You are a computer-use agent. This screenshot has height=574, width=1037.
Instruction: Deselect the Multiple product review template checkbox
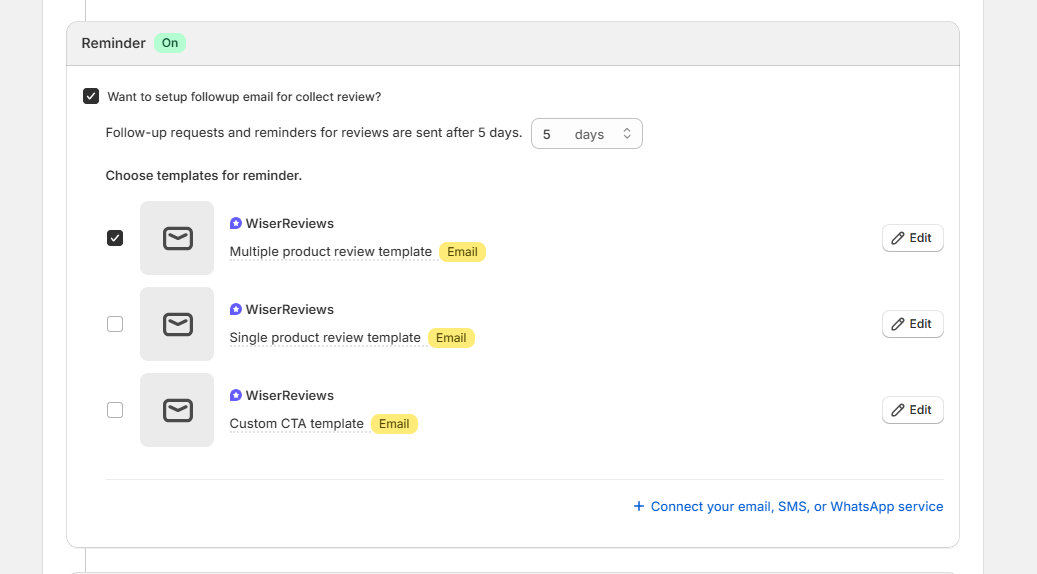point(115,238)
